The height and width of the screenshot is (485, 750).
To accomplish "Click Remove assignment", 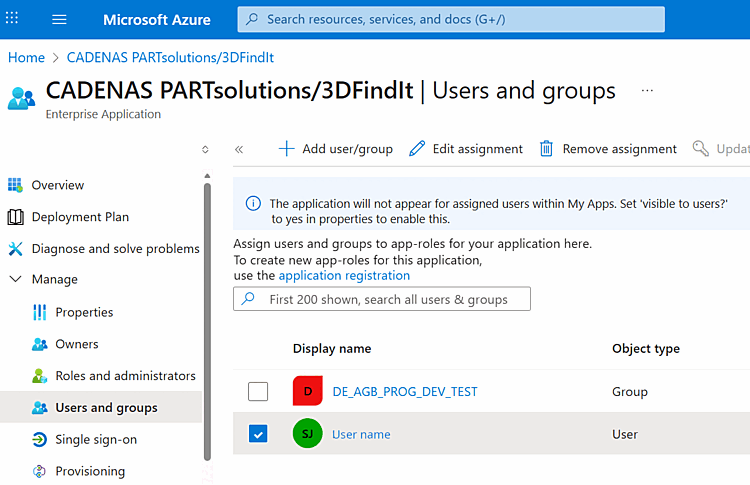I will pos(608,149).
